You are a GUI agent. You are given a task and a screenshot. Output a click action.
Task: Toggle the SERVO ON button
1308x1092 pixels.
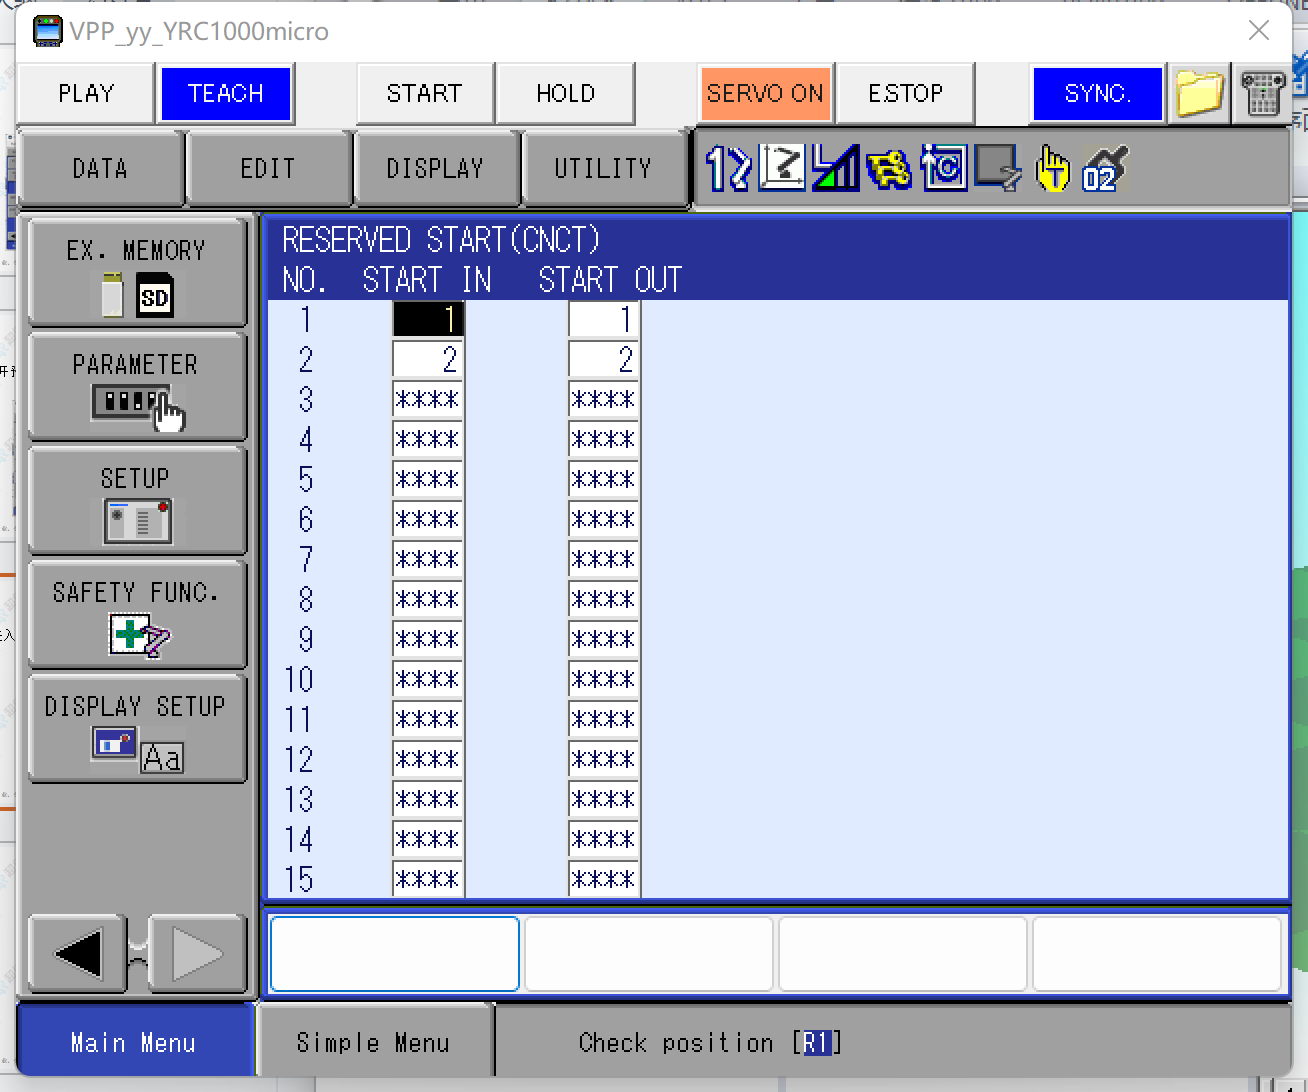tap(765, 93)
